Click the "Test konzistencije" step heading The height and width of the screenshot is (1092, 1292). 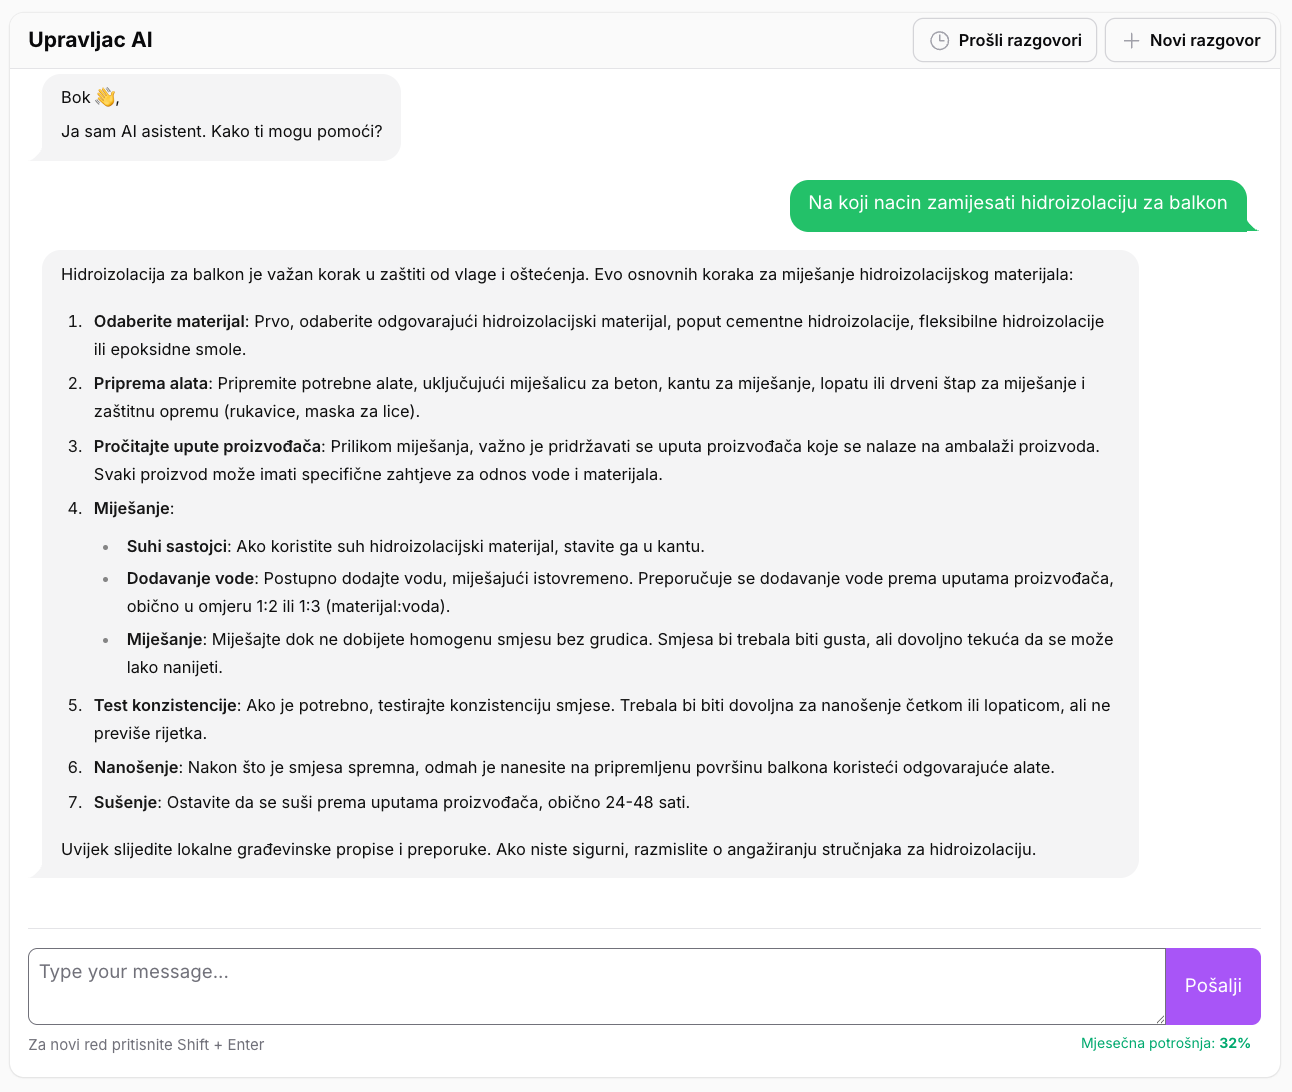pyautogui.click(x=166, y=705)
